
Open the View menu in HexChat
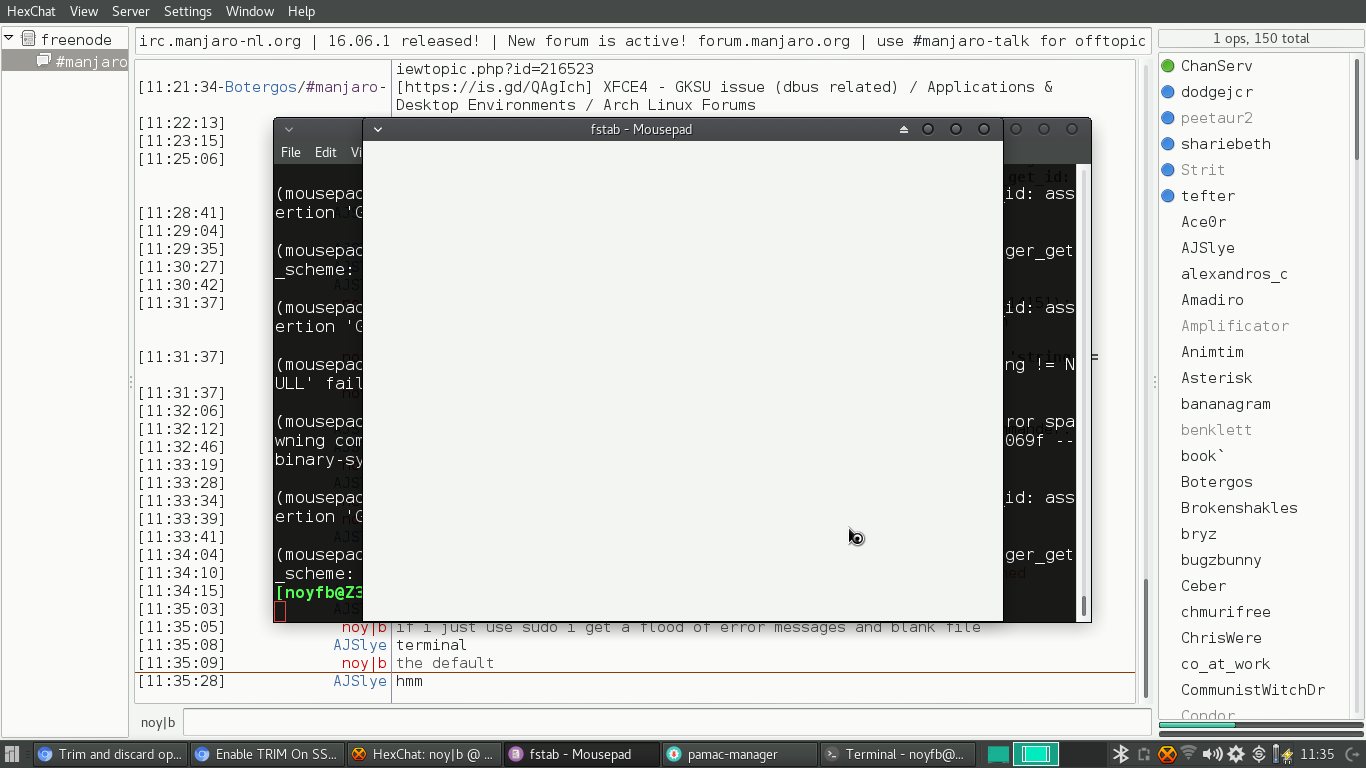coord(84,11)
